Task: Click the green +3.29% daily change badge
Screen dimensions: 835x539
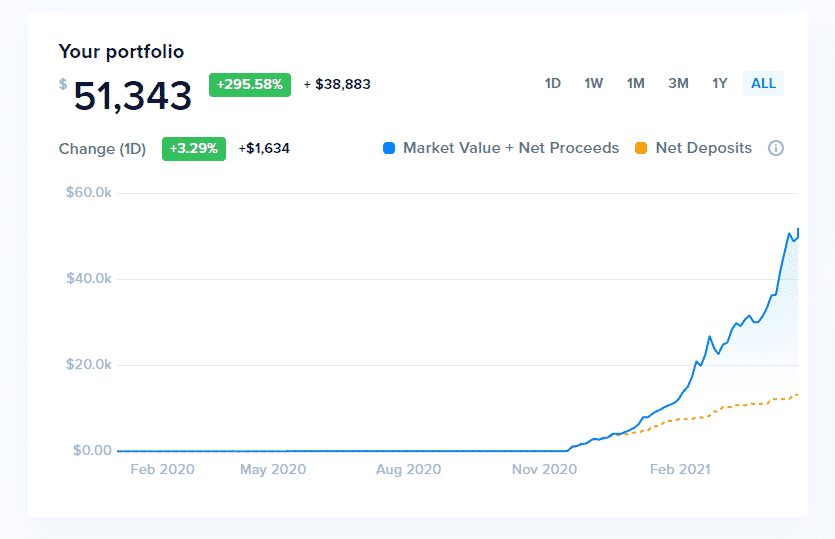Action: click(x=194, y=148)
